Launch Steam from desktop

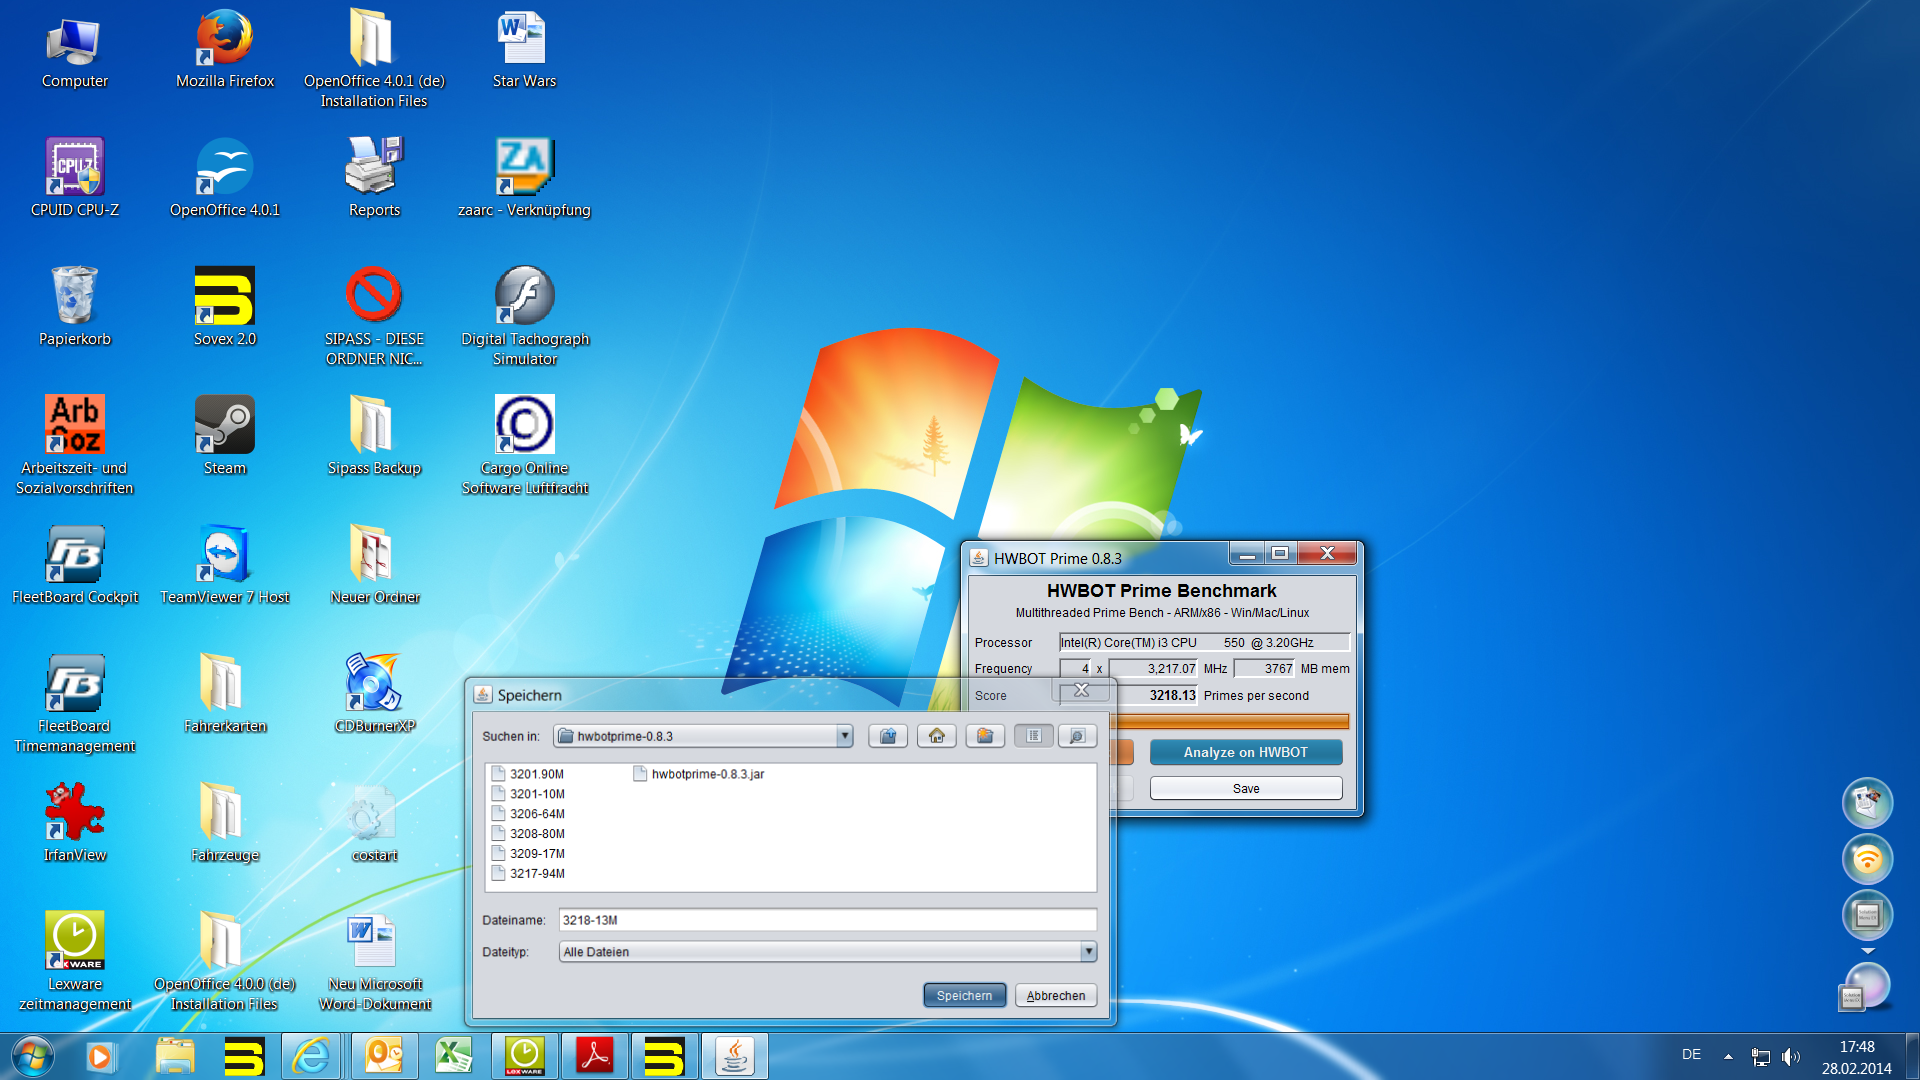[224, 436]
